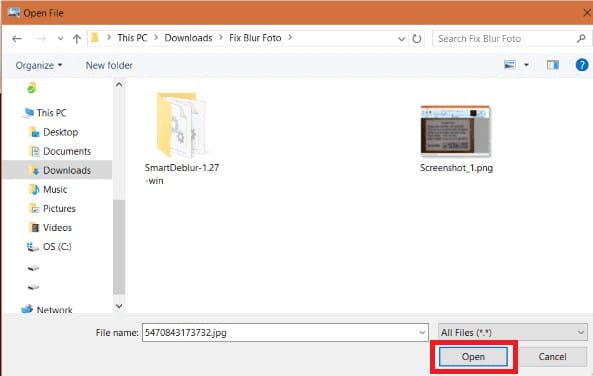The width and height of the screenshot is (593, 376).
Task: Refresh the Fix Blur Foto folder
Action: pyautogui.click(x=416, y=39)
